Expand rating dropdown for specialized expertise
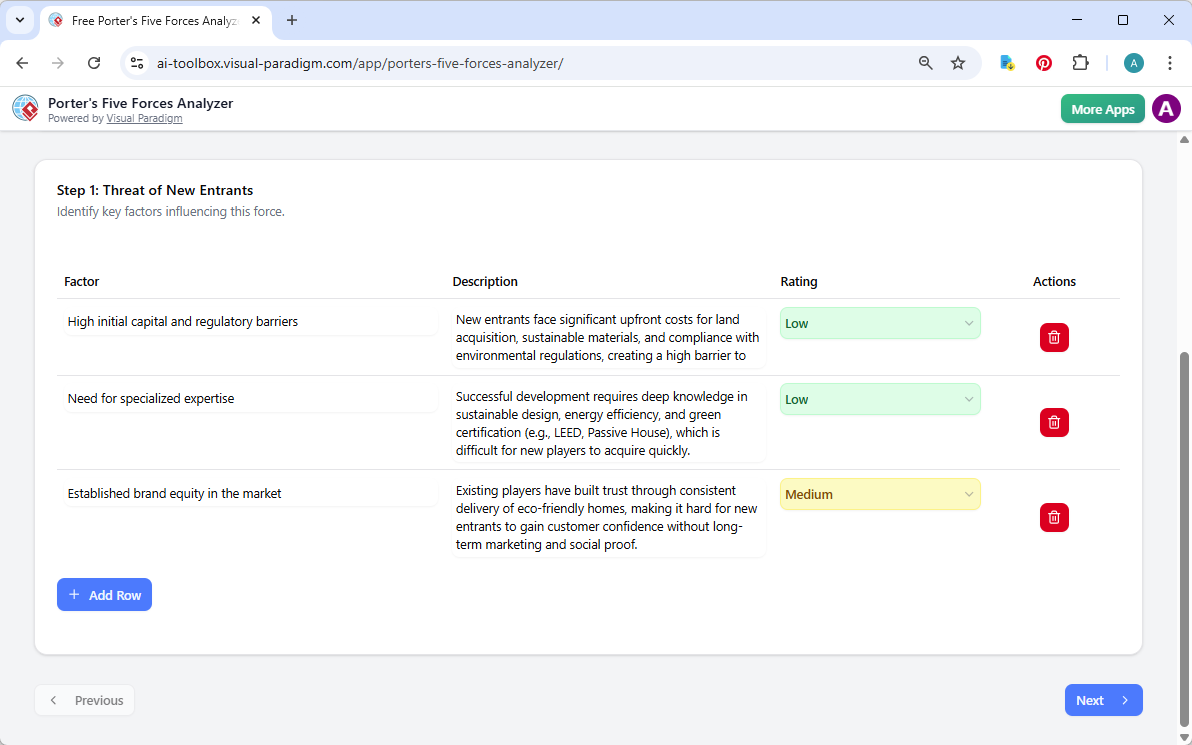The width and height of the screenshot is (1192, 745). [879, 399]
